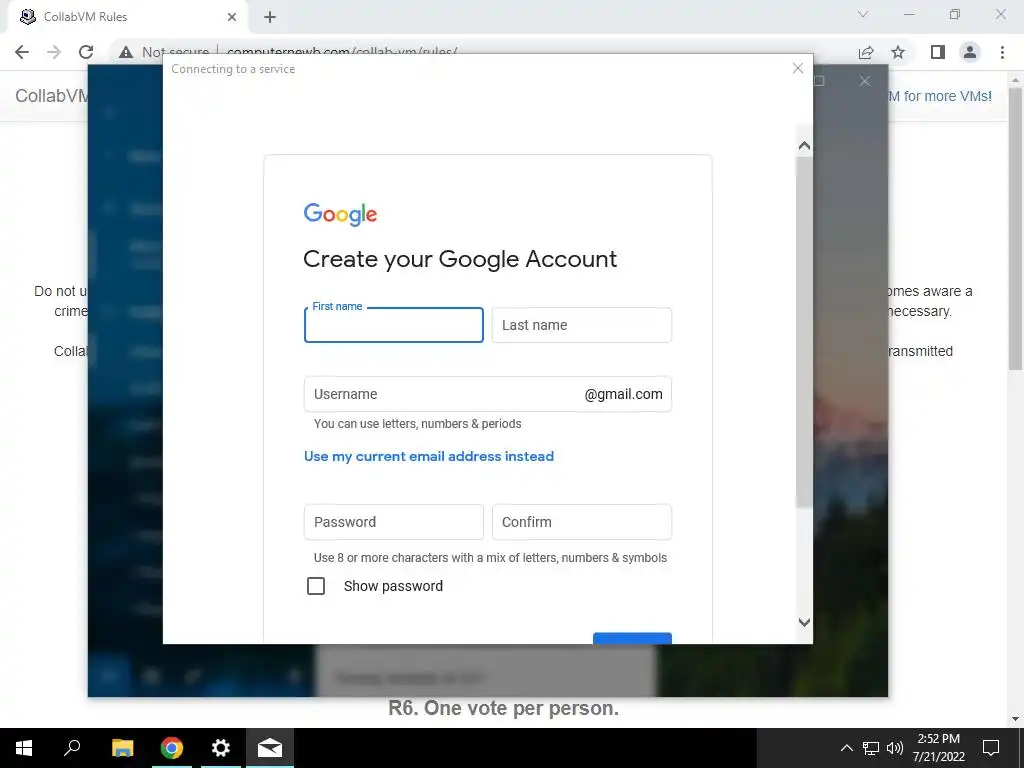1024x768 pixels.
Task: Open the Windows Start menu
Action: coord(24,748)
